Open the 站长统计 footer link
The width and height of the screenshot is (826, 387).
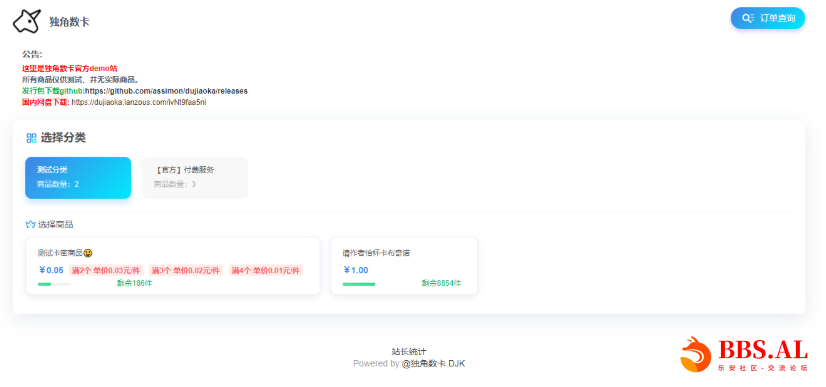[409, 352]
